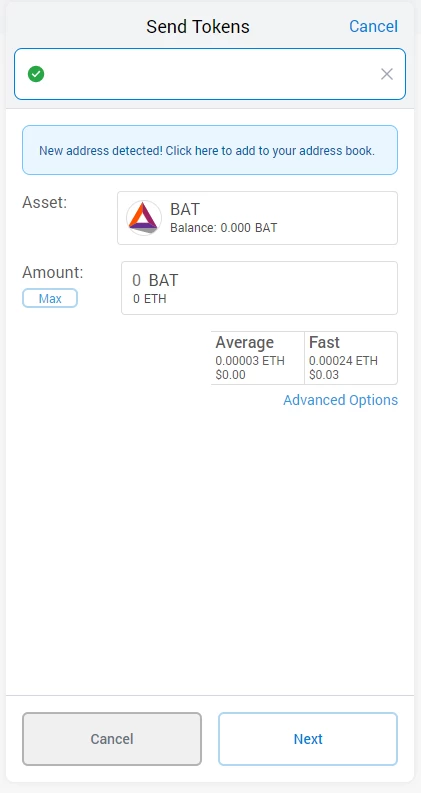This screenshot has width=421, height=793.
Task: Focus the 0 BAT amount field
Action: point(259,288)
